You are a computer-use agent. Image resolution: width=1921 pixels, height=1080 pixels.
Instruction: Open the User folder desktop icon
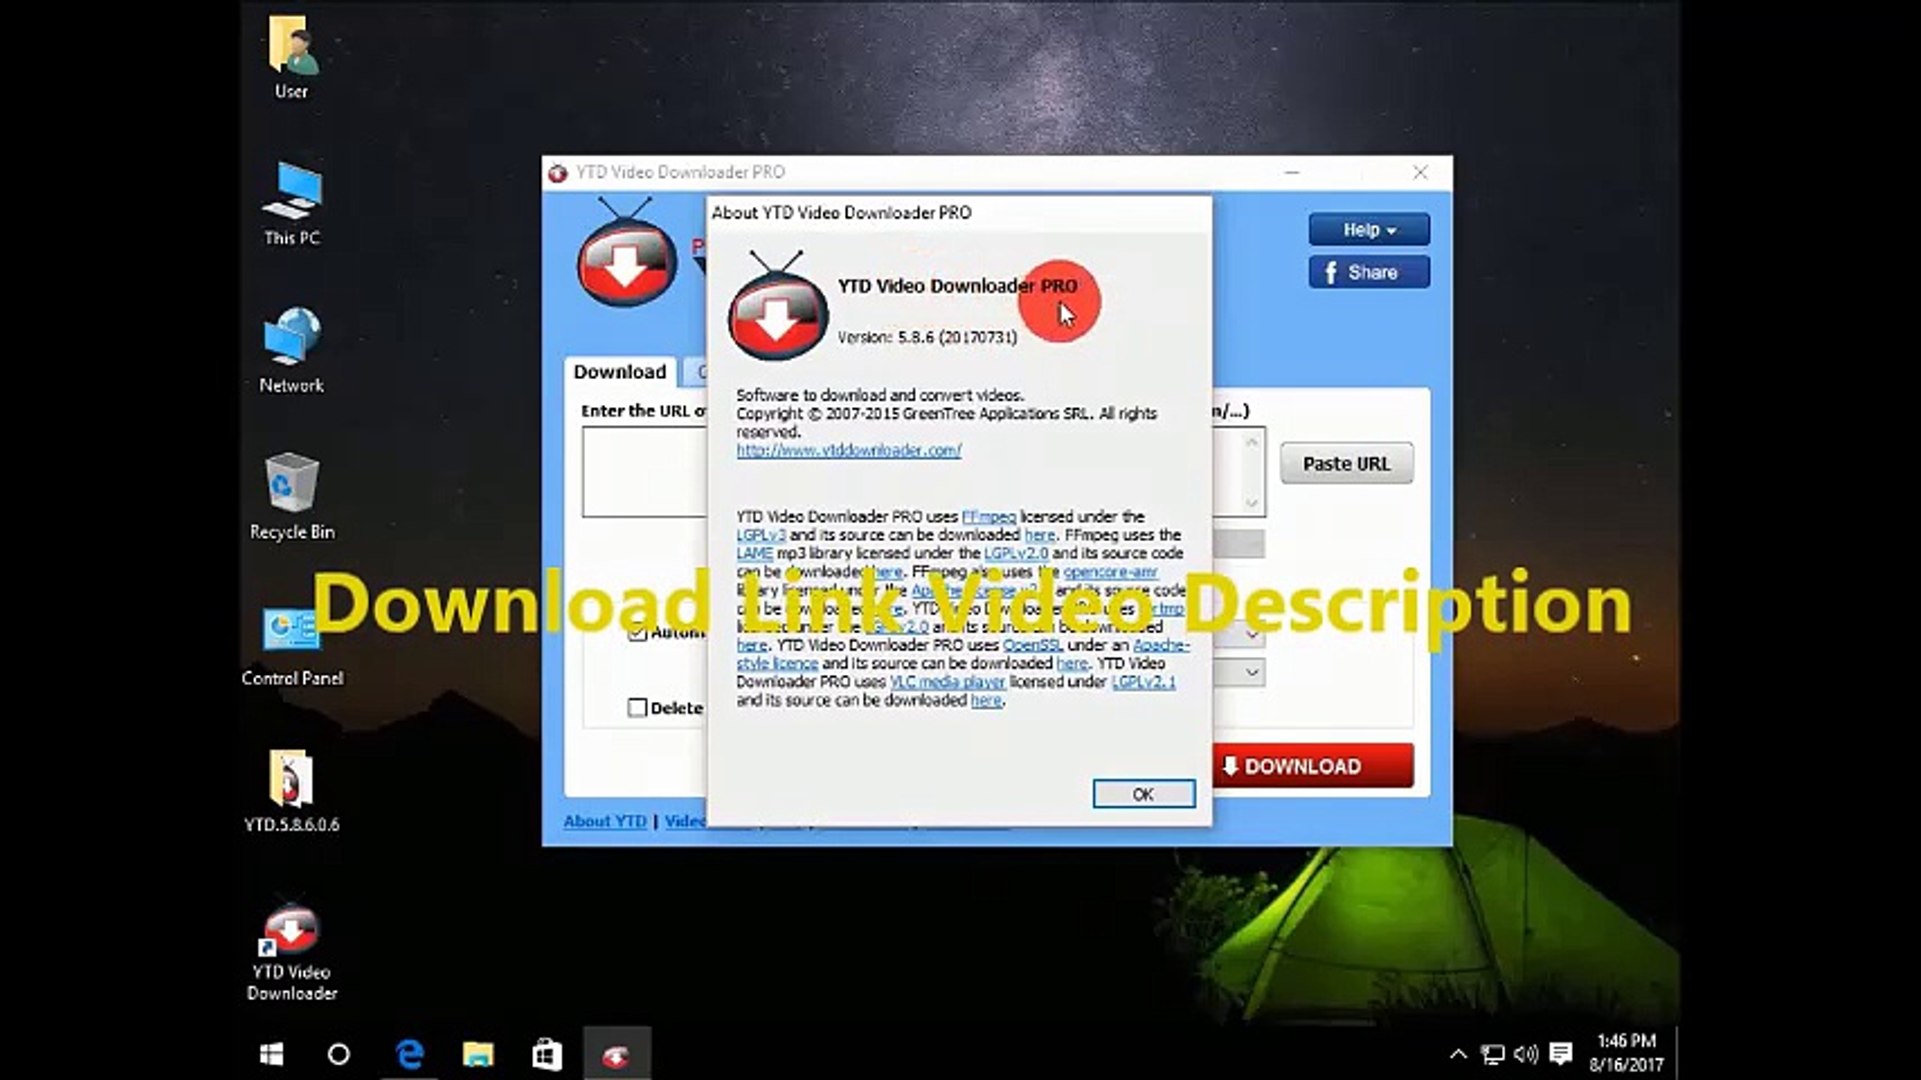tap(291, 58)
